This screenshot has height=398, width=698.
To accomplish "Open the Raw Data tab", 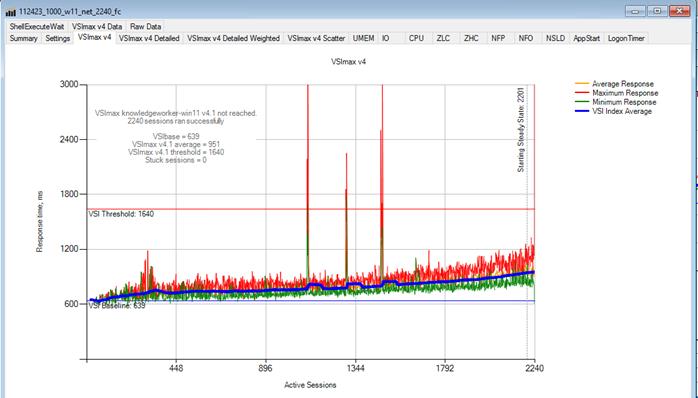I will 146,26.
